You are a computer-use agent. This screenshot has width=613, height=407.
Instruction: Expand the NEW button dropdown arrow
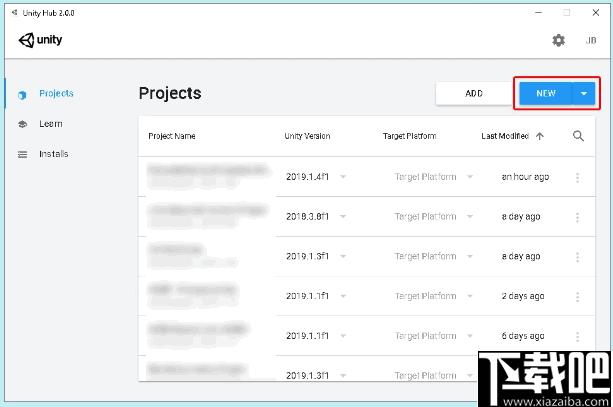coord(584,93)
